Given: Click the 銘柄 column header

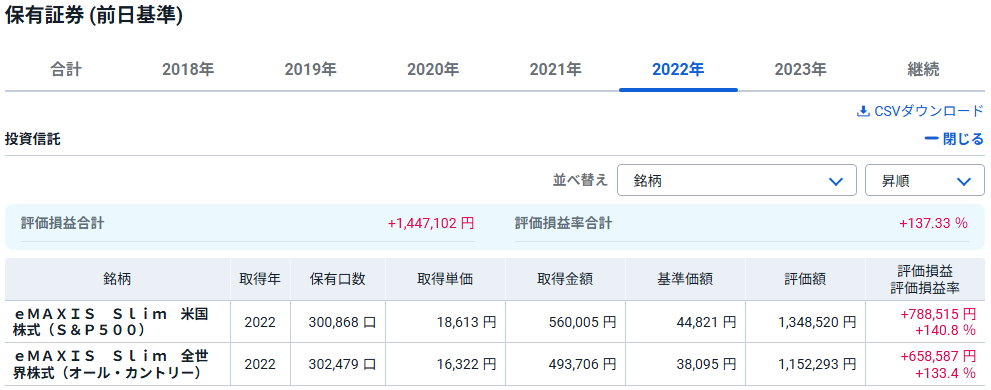Looking at the screenshot, I should coord(118,279).
